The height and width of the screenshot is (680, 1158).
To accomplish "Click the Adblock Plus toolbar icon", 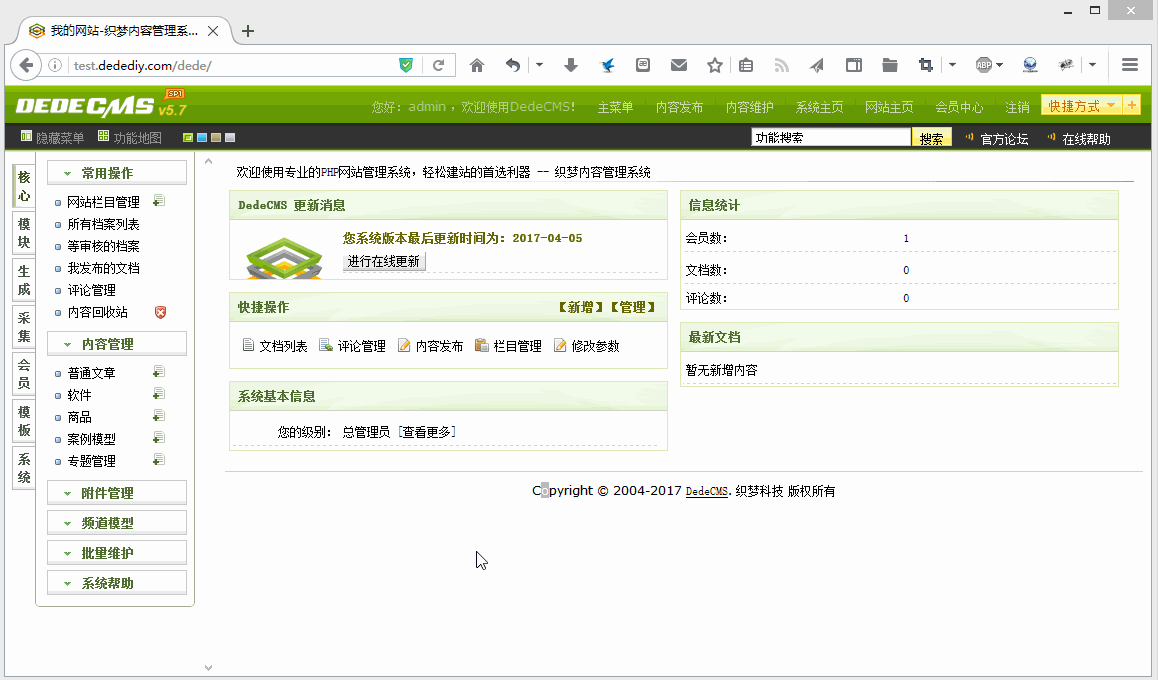I will click(x=984, y=65).
